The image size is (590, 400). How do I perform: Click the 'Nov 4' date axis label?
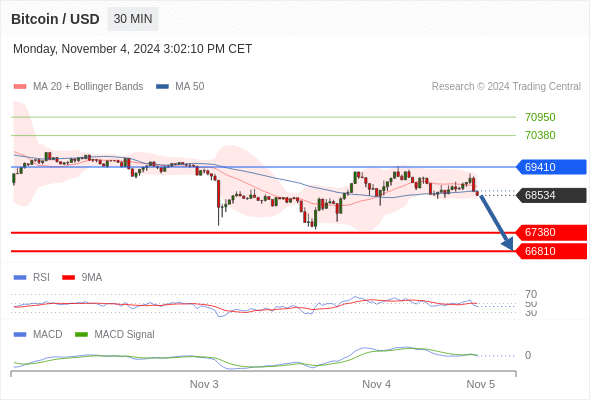(376, 384)
